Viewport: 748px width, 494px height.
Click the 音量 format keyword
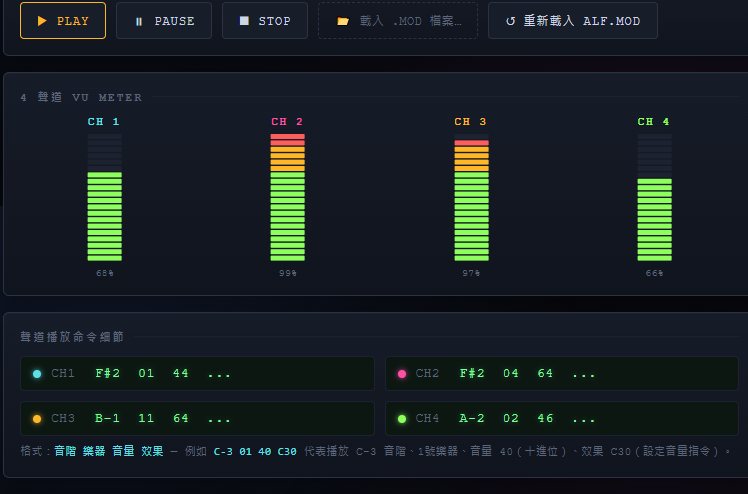(x=123, y=451)
